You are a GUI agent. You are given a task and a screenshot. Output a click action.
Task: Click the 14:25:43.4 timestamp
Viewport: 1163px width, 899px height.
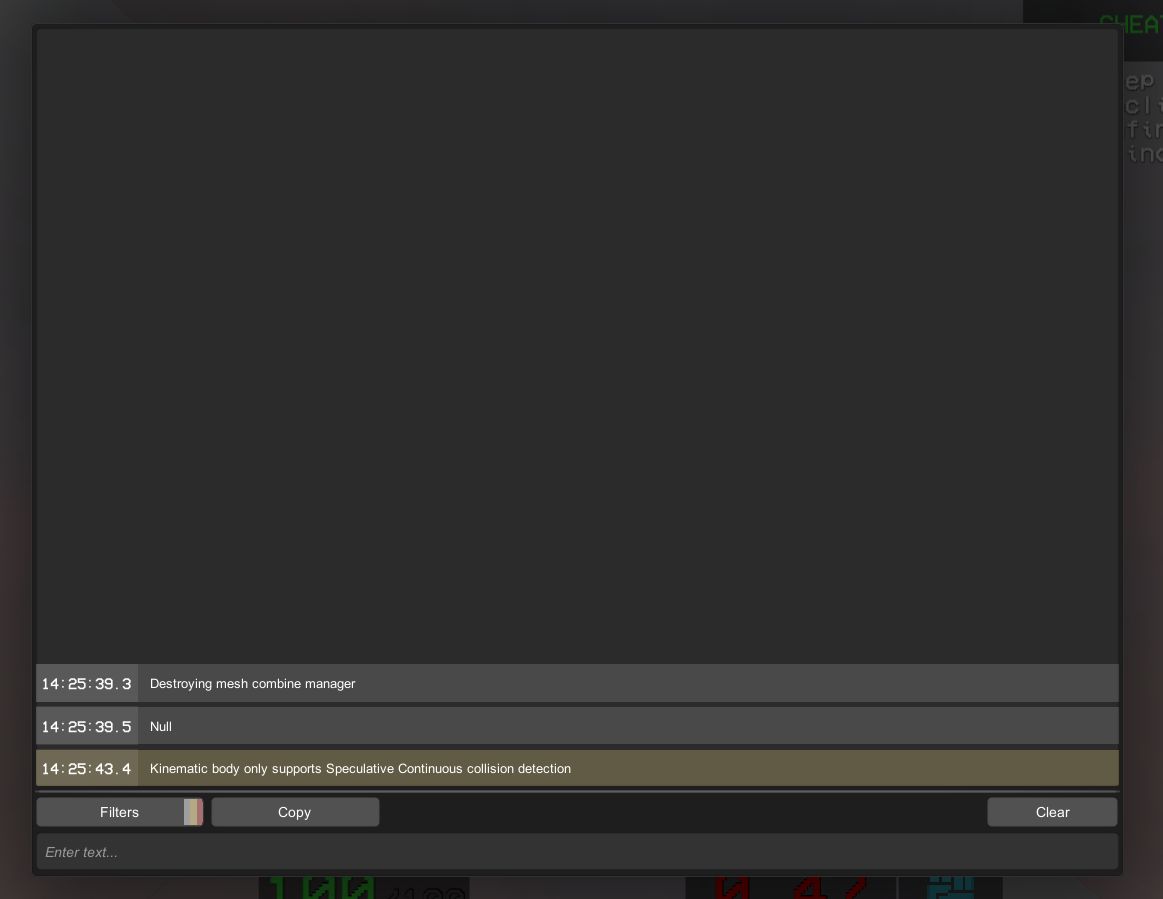(87, 769)
